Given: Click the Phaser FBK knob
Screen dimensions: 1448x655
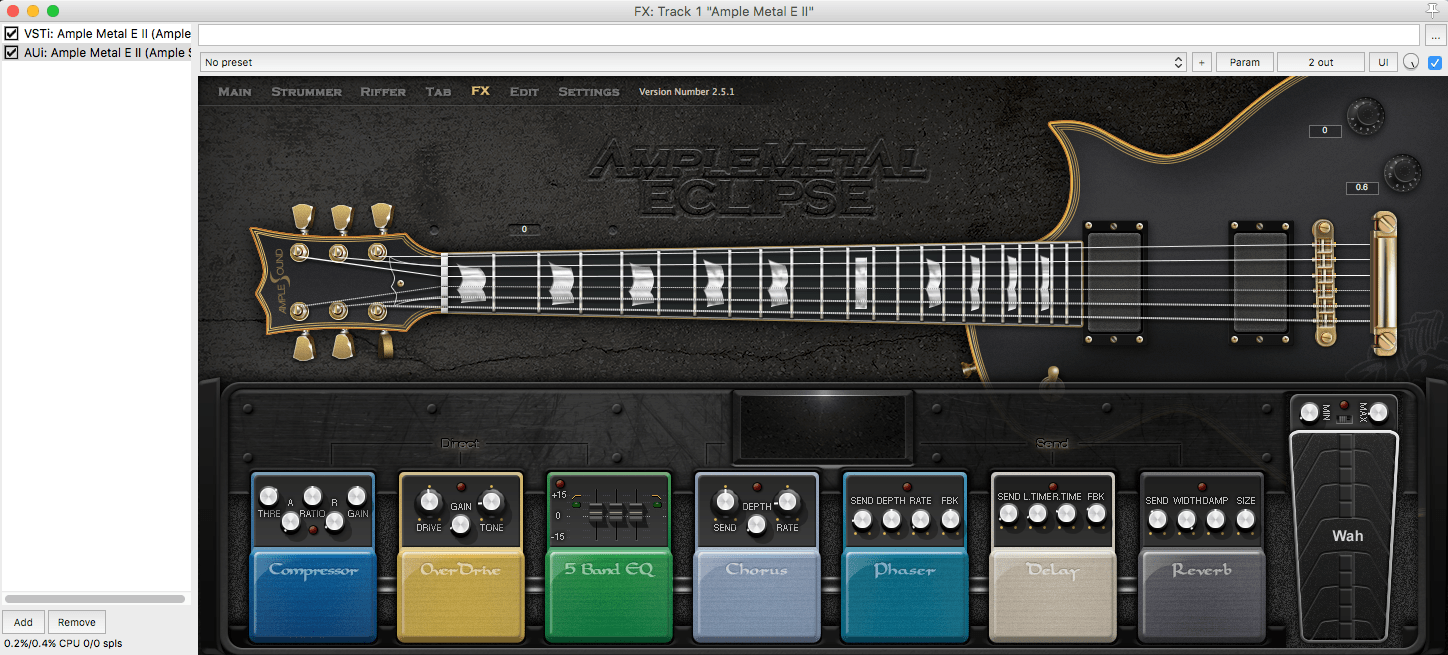Looking at the screenshot, I should coord(950,519).
